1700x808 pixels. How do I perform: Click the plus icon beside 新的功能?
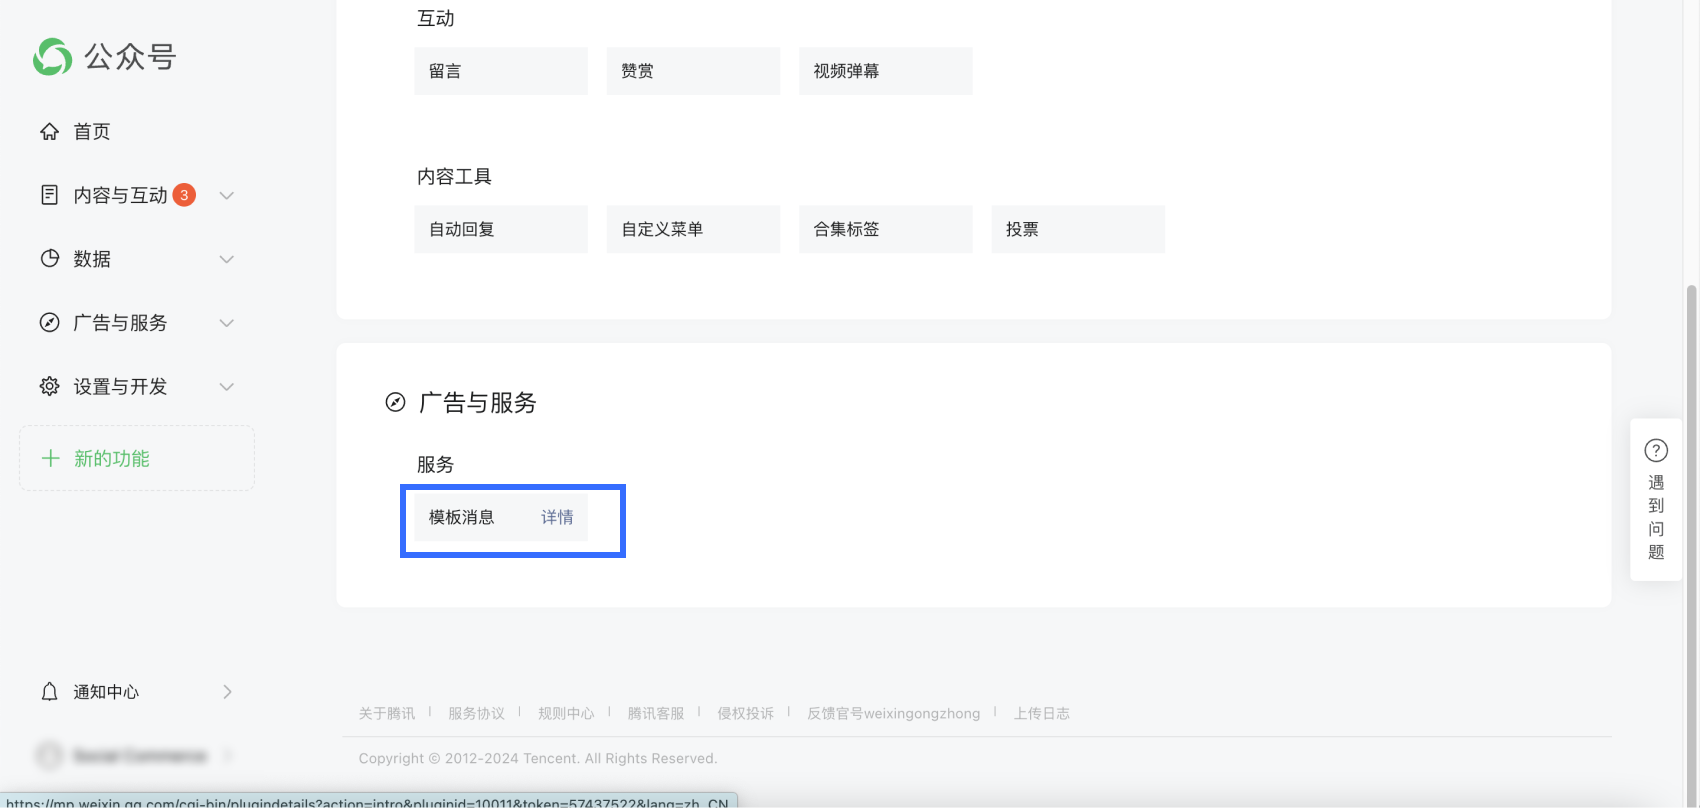coord(50,458)
